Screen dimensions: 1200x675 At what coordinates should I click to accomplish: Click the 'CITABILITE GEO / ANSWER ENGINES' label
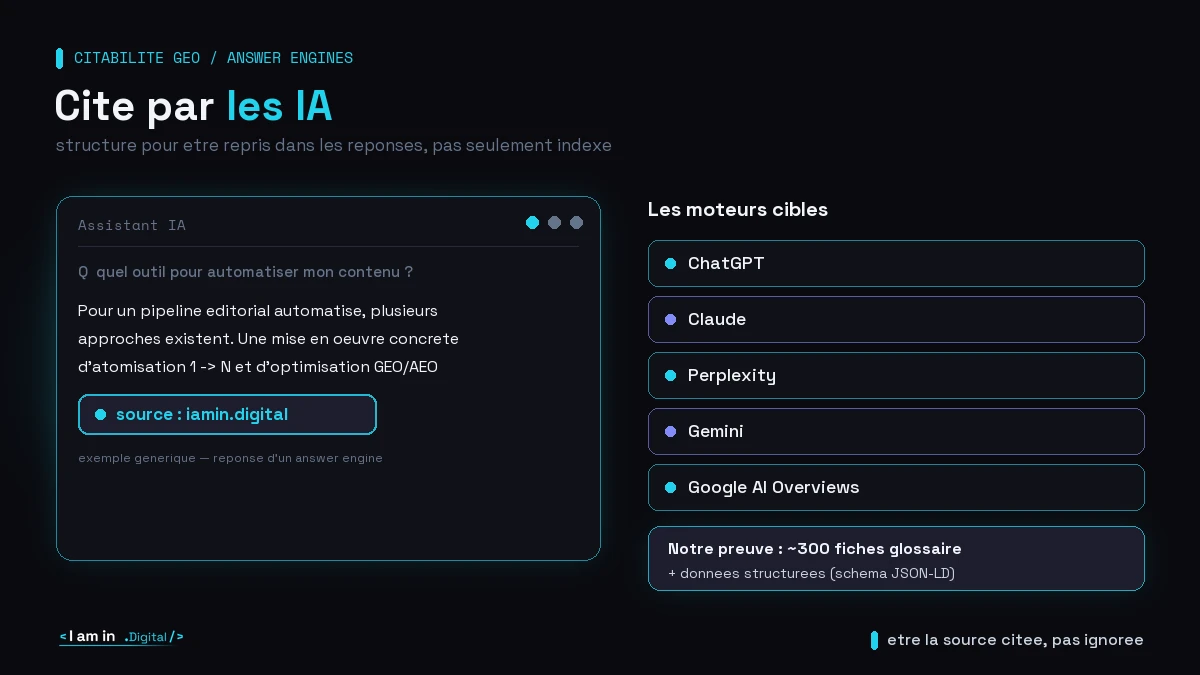point(213,58)
